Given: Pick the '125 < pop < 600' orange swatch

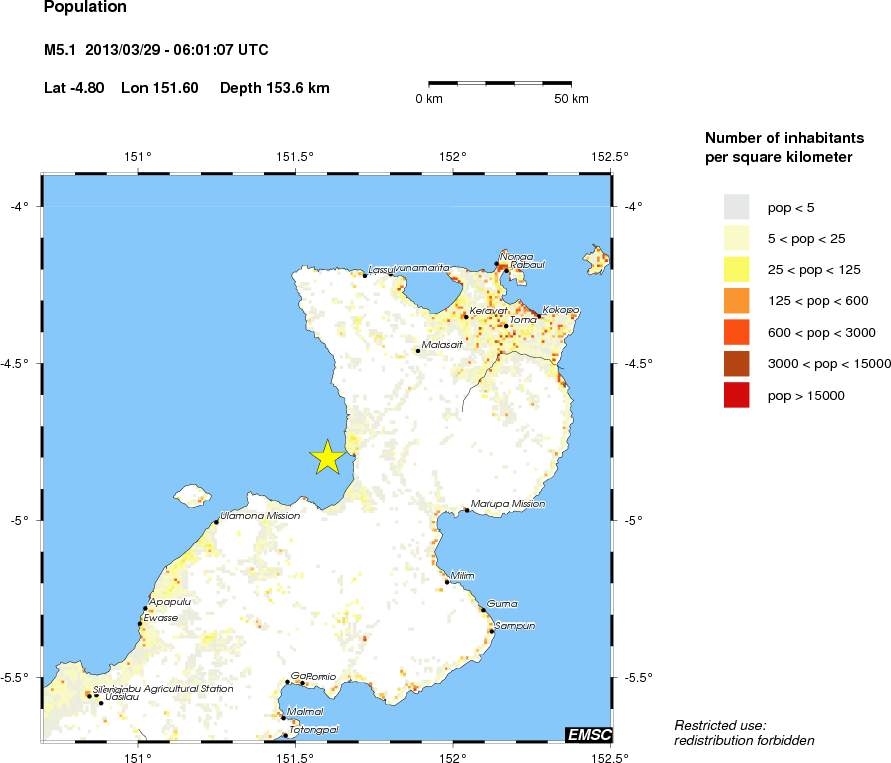Looking at the screenshot, I should coord(736,301).
